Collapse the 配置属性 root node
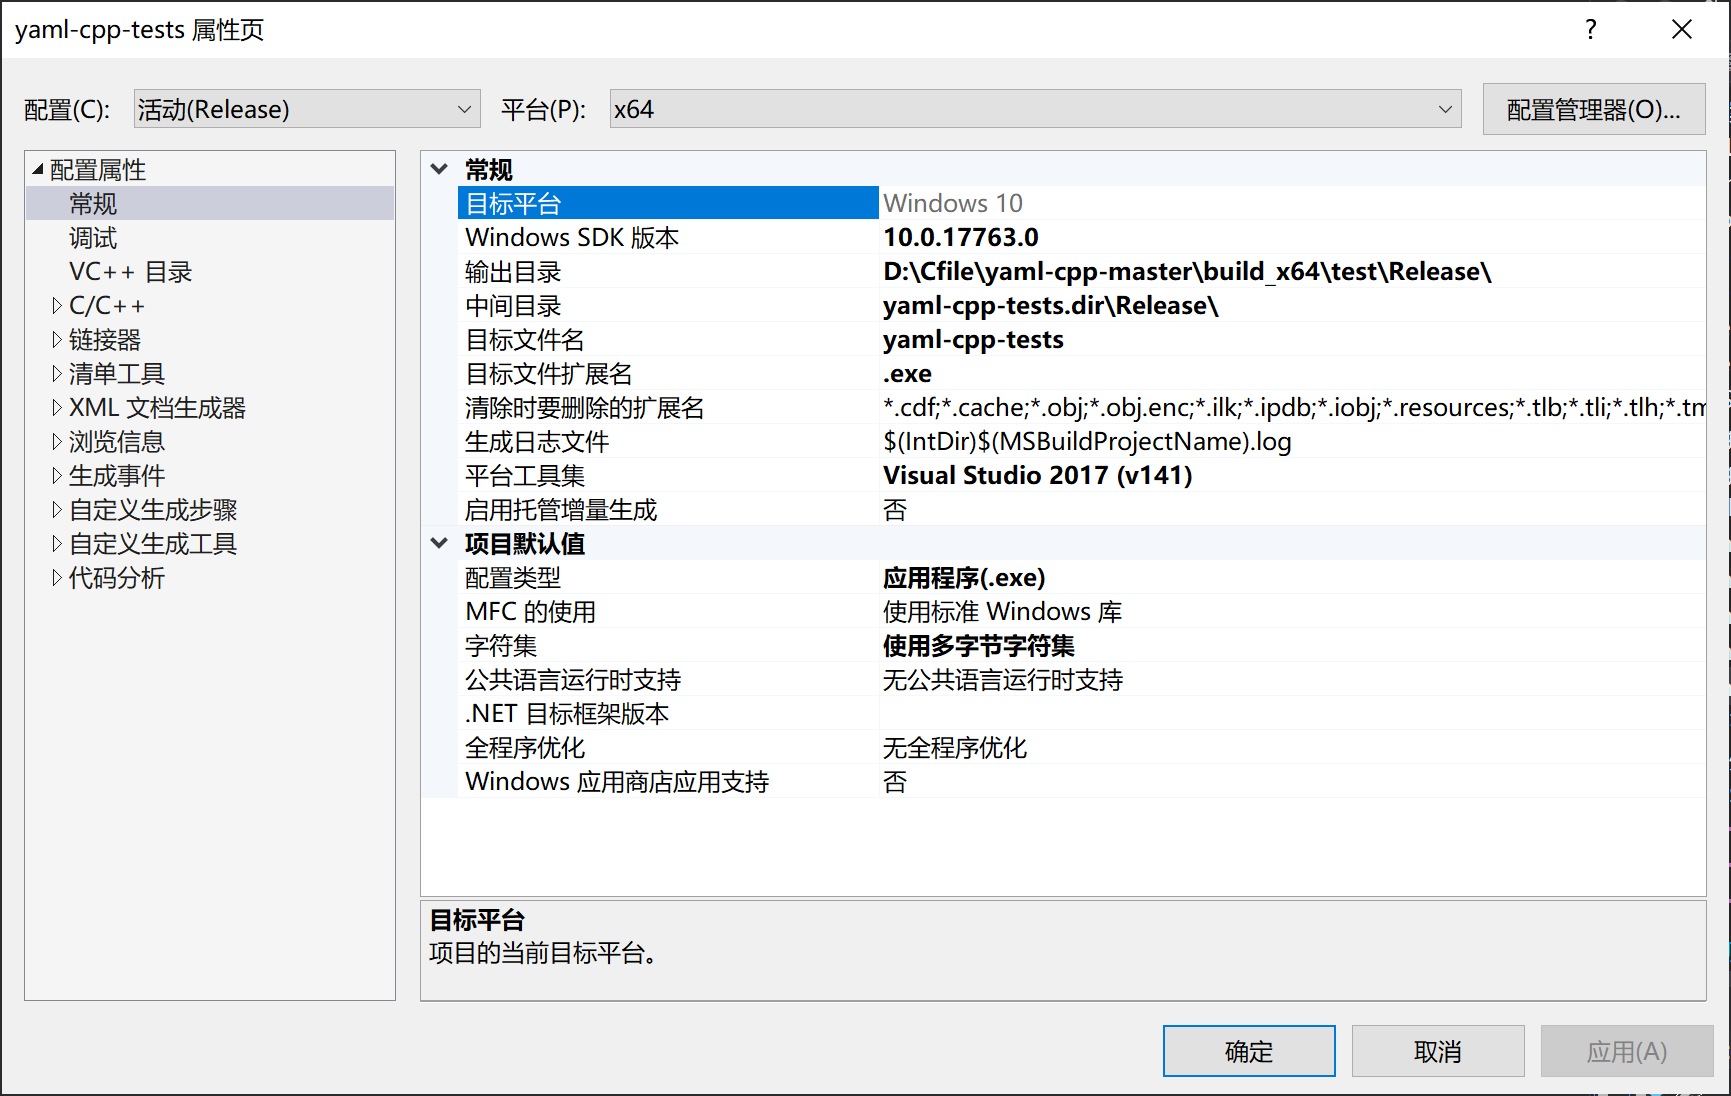Screen dimensions: 1731x1096 (x=34, y=169)
